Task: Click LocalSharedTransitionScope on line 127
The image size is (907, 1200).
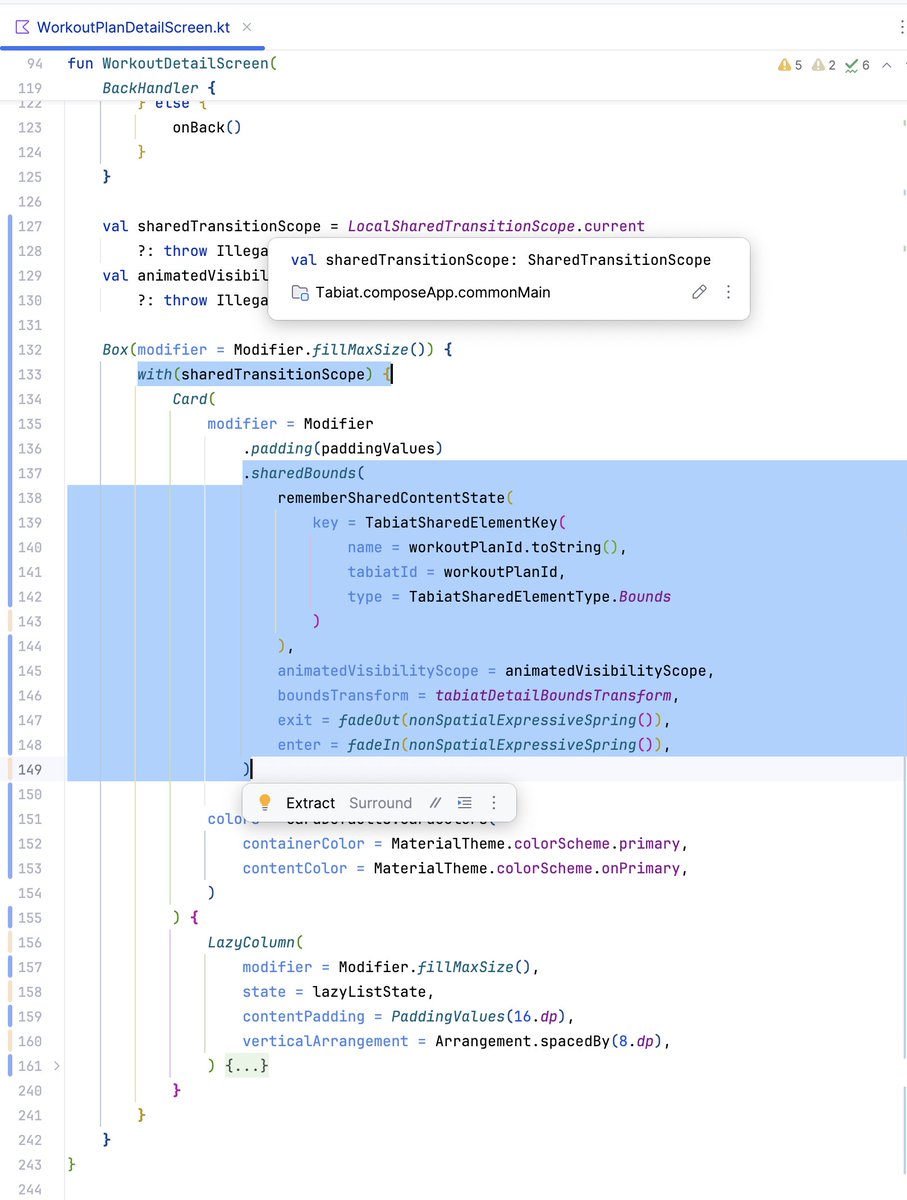Action: 461,226
